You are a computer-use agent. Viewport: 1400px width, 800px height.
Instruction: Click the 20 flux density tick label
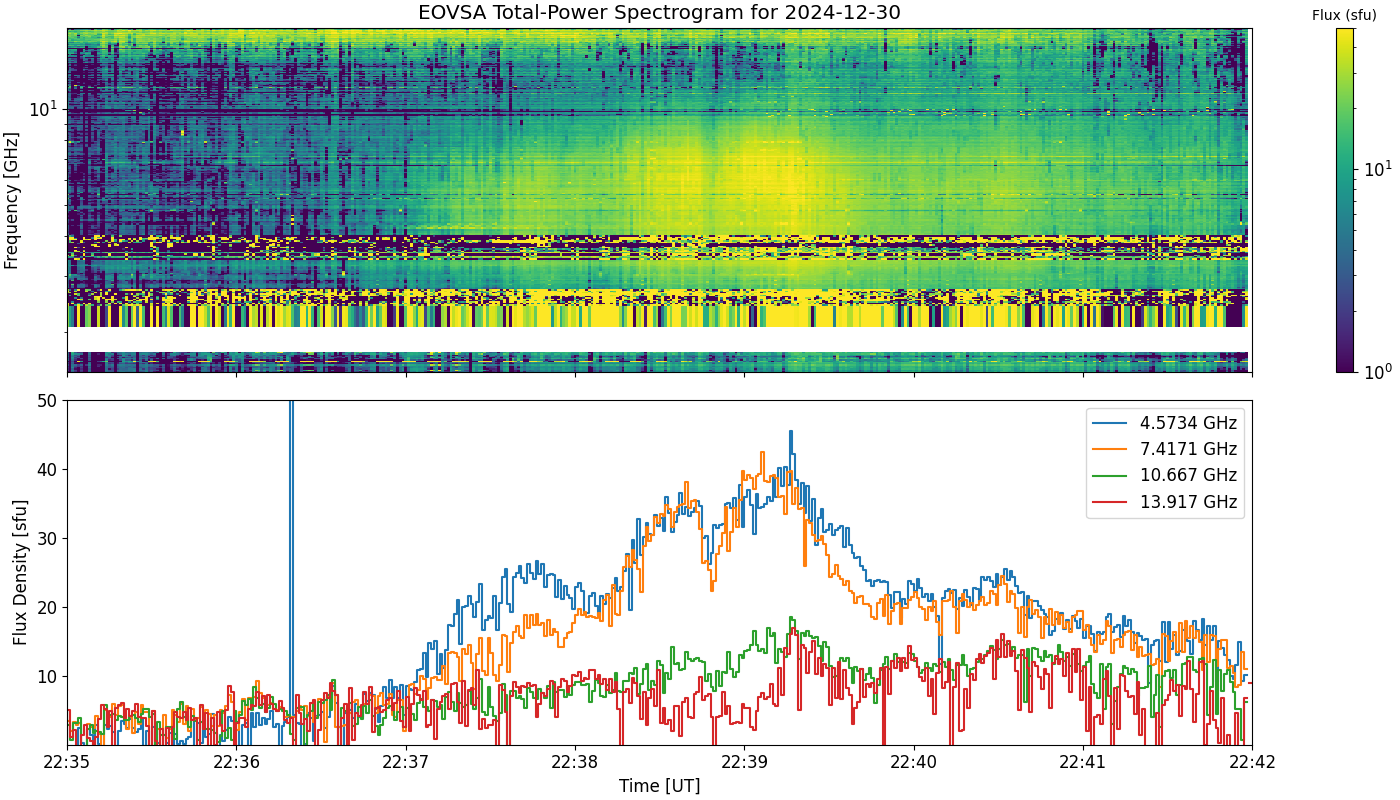coord(48,608)
